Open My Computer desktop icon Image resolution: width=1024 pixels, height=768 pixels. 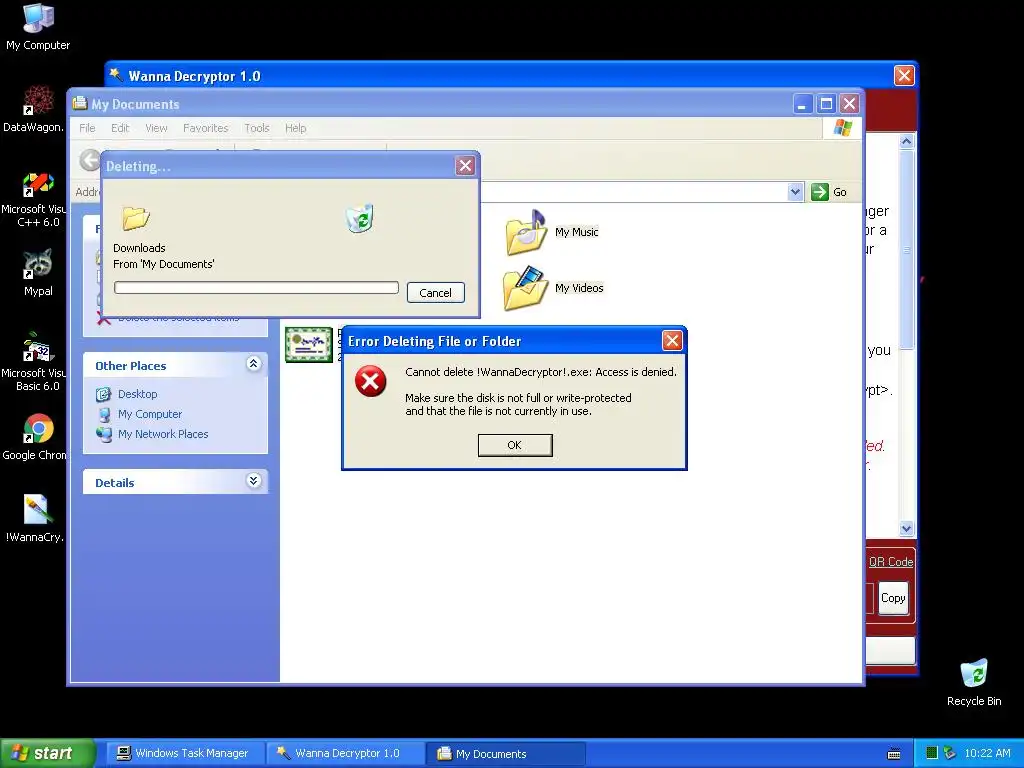point(38,27)
